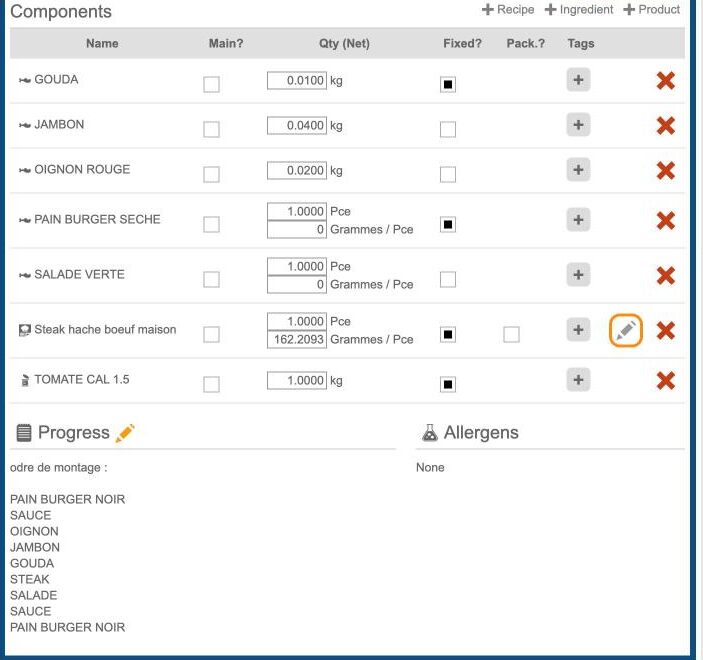
Task: Delete Steak hache boeuf maison row
Action: pos(666,330)
